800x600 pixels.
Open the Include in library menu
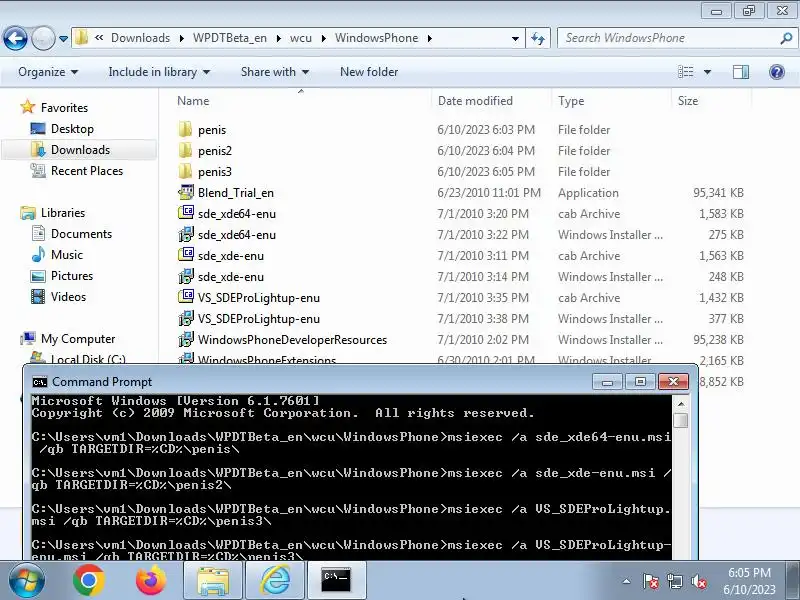159,72
